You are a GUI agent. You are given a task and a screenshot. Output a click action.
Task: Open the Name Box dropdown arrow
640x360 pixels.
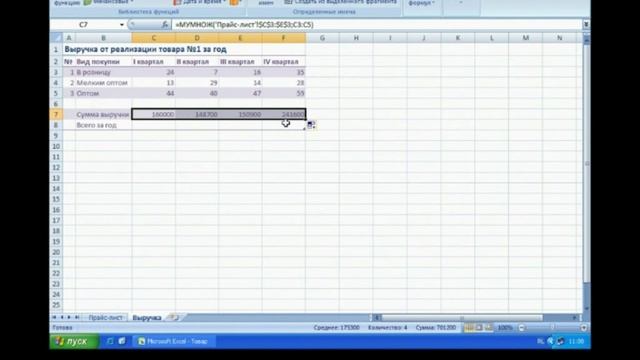pos(122,25)
